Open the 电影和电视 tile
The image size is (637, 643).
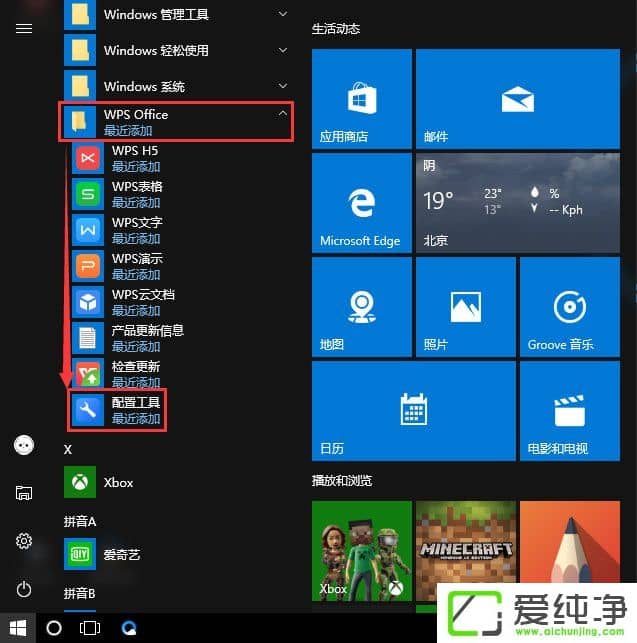tap(570, 411)
